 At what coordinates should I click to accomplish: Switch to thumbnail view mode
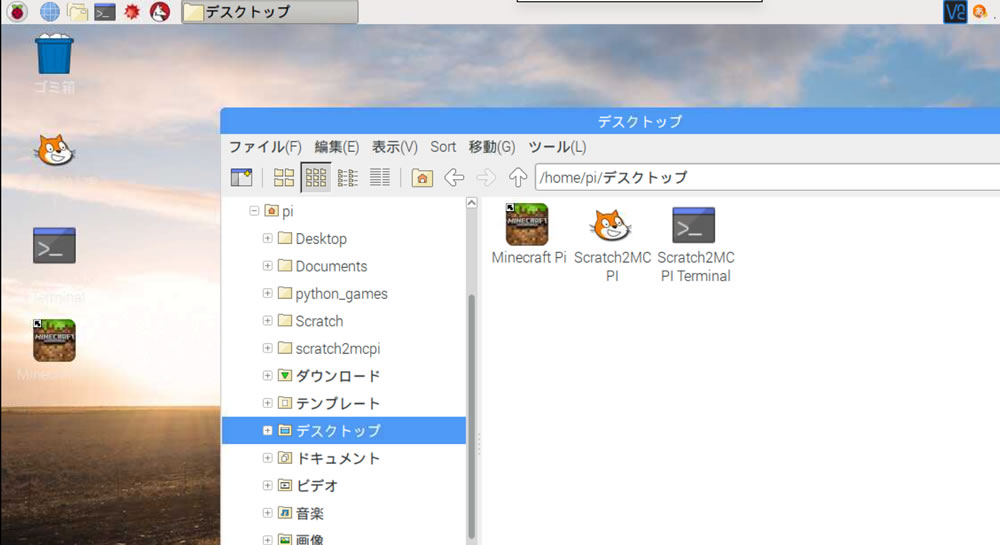tap(316, 177)
